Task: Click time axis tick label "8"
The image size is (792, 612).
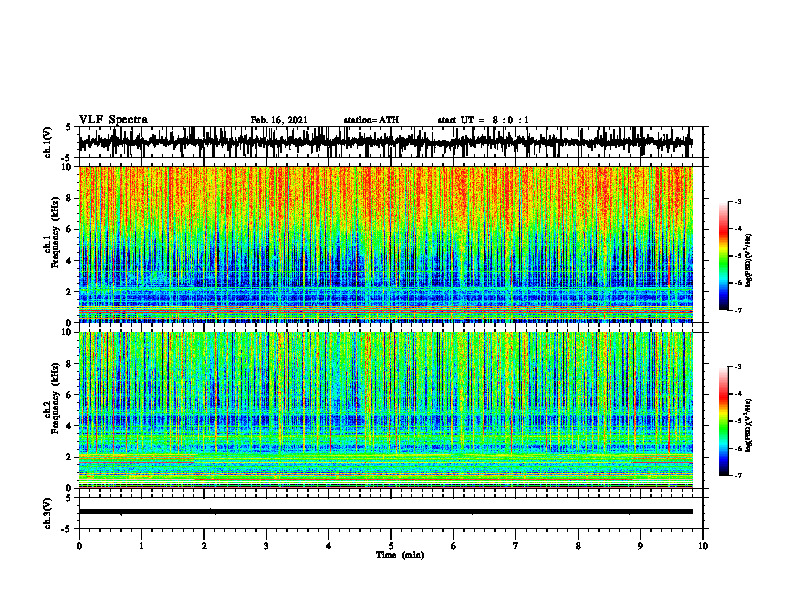Action: tap(578, 546)
